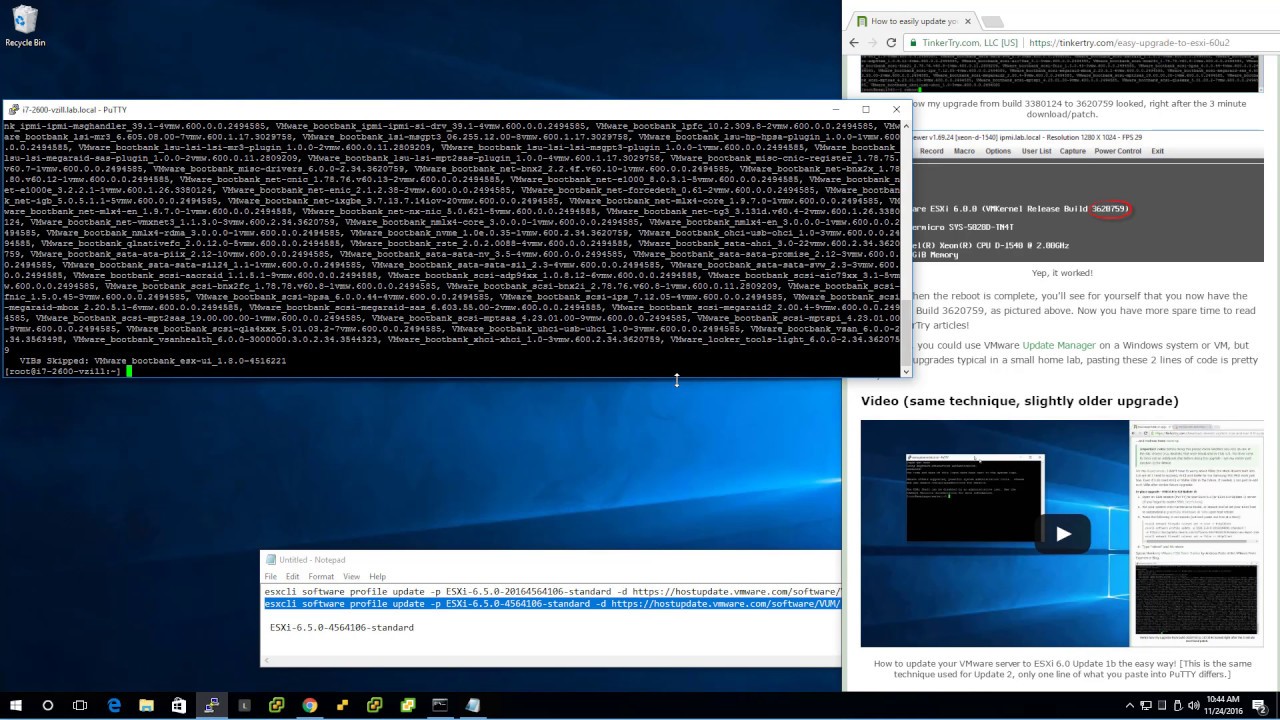This screenshot has height=720, width=1280.
Task: Click the PuTTY scrollbar up arrow
Action: (x=906, y=125)
